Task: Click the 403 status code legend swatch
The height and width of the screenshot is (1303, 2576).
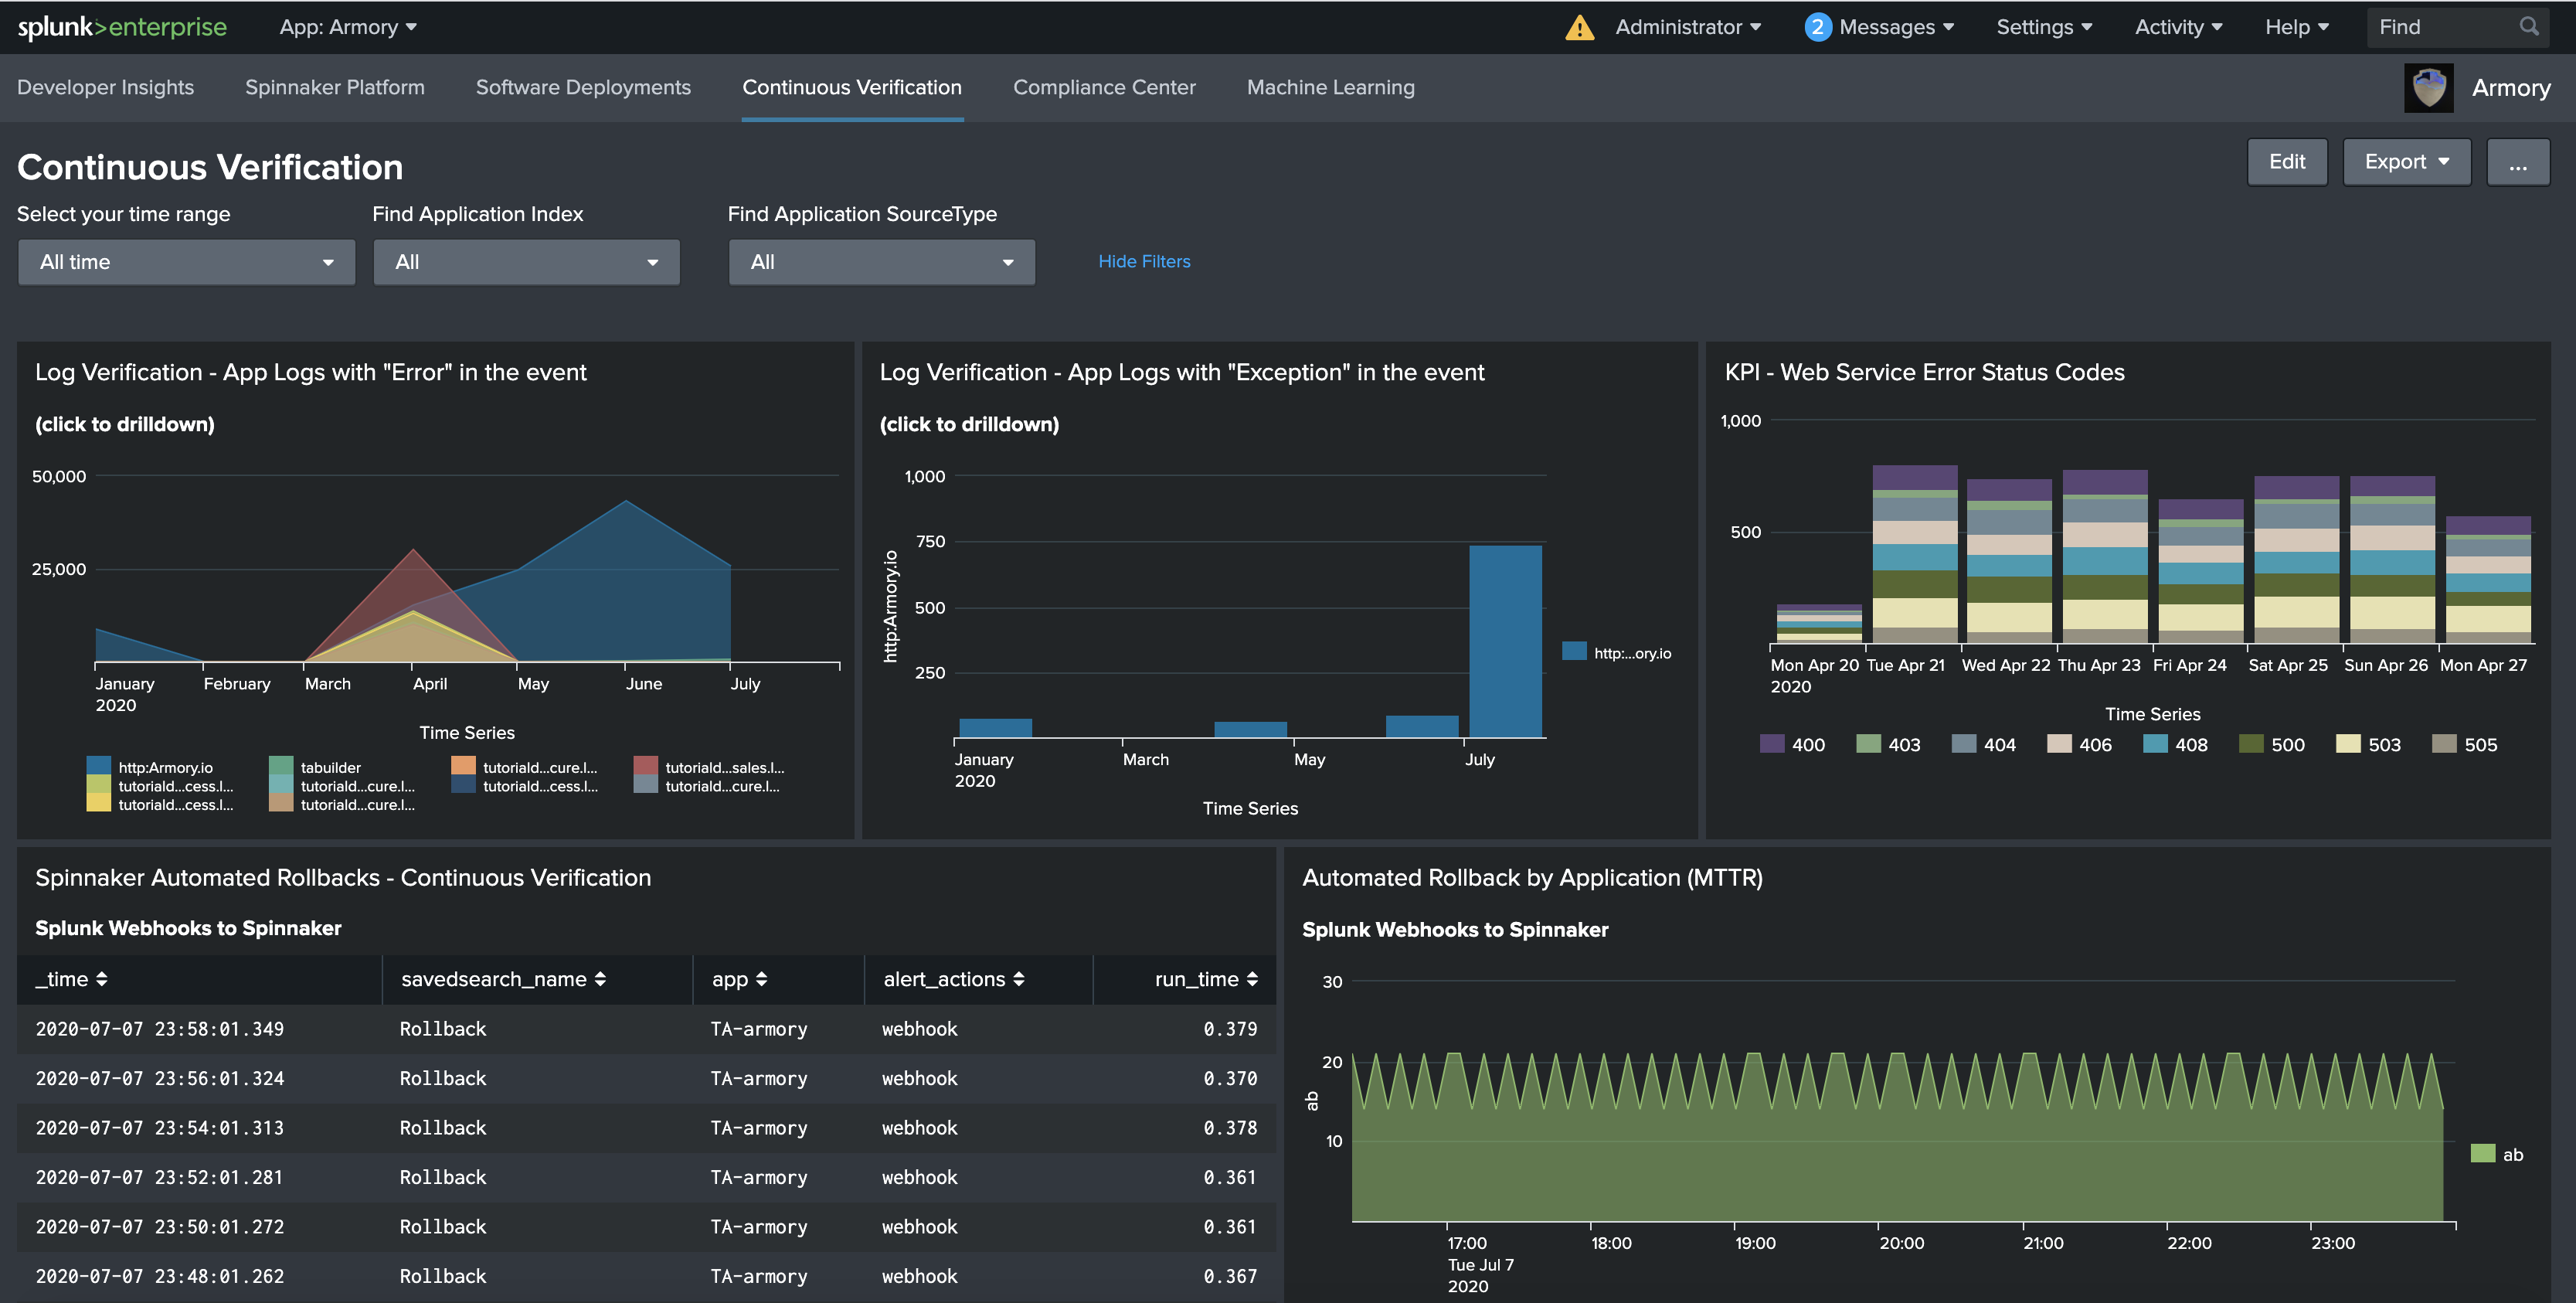Action: point(1867,744)
